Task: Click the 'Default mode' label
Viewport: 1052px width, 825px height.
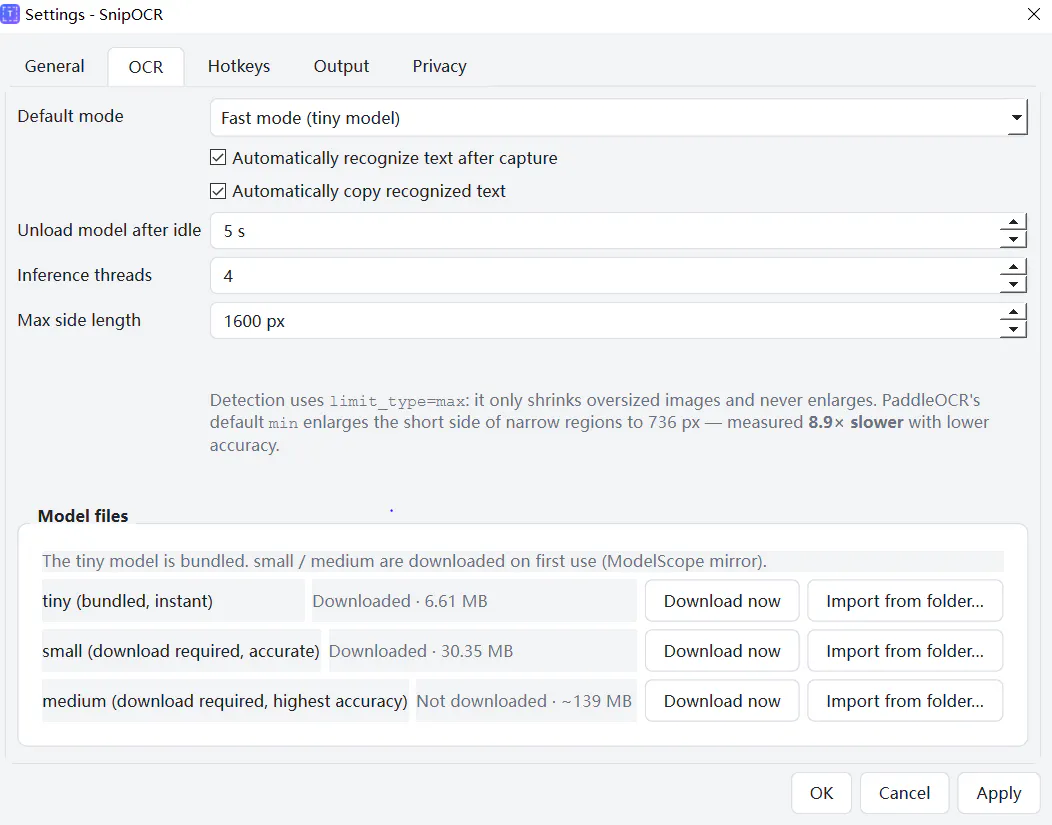Action: pos(70,116)
